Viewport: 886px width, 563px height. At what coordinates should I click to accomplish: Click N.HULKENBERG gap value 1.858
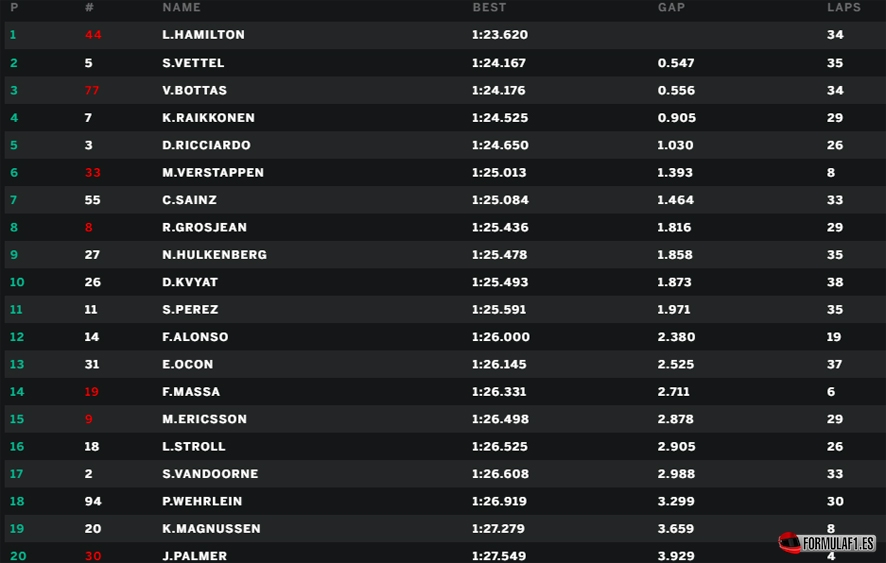click(x=675, y=255)
